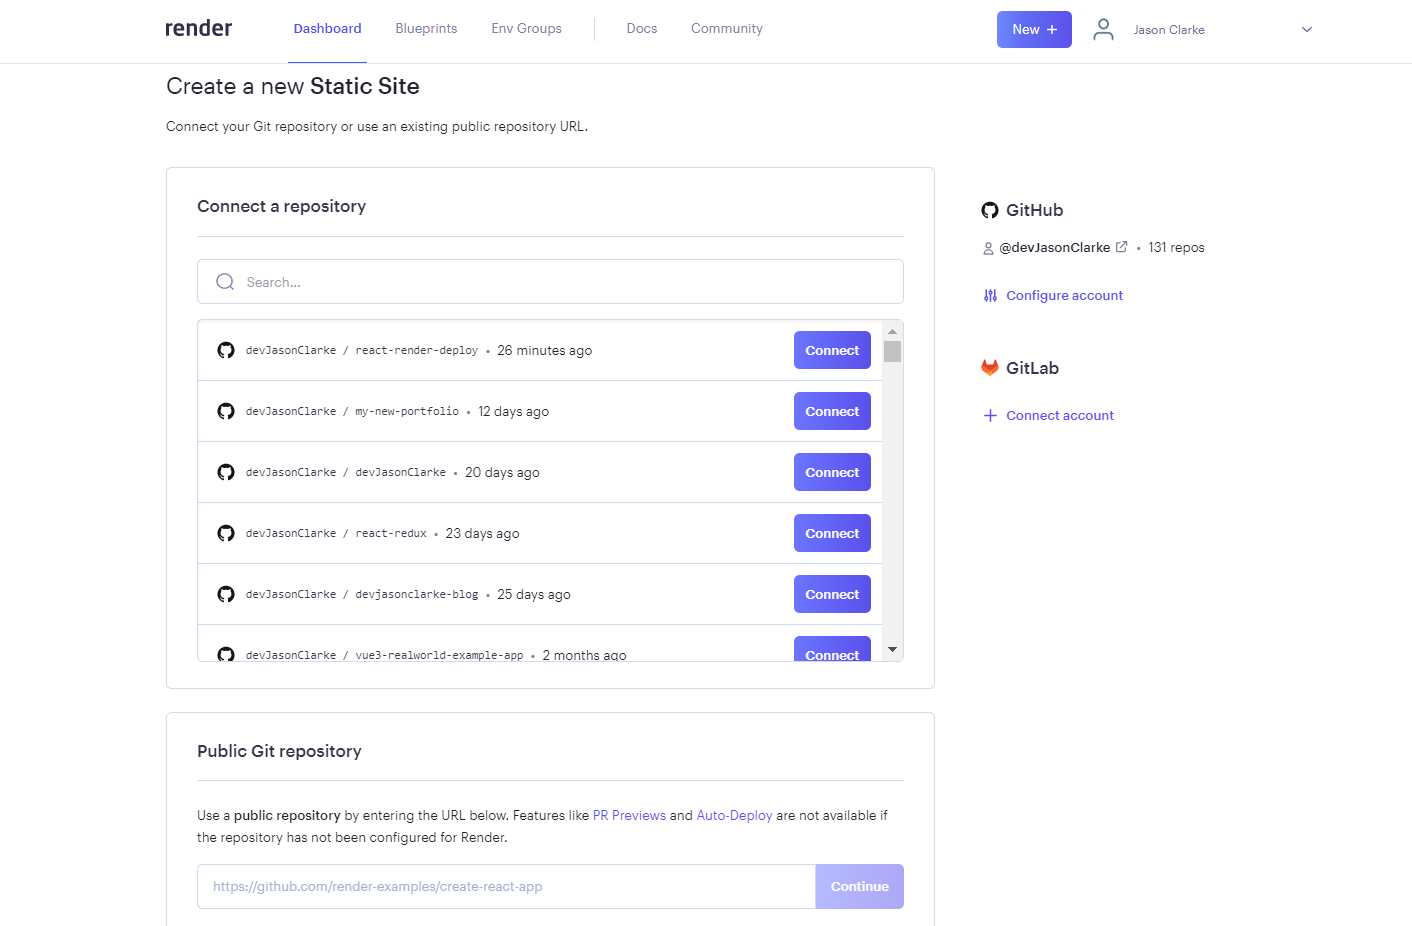Open the New plus menu
Image resolution: width=1412 pixels, height=926 pixels.
pos(1034,30)
